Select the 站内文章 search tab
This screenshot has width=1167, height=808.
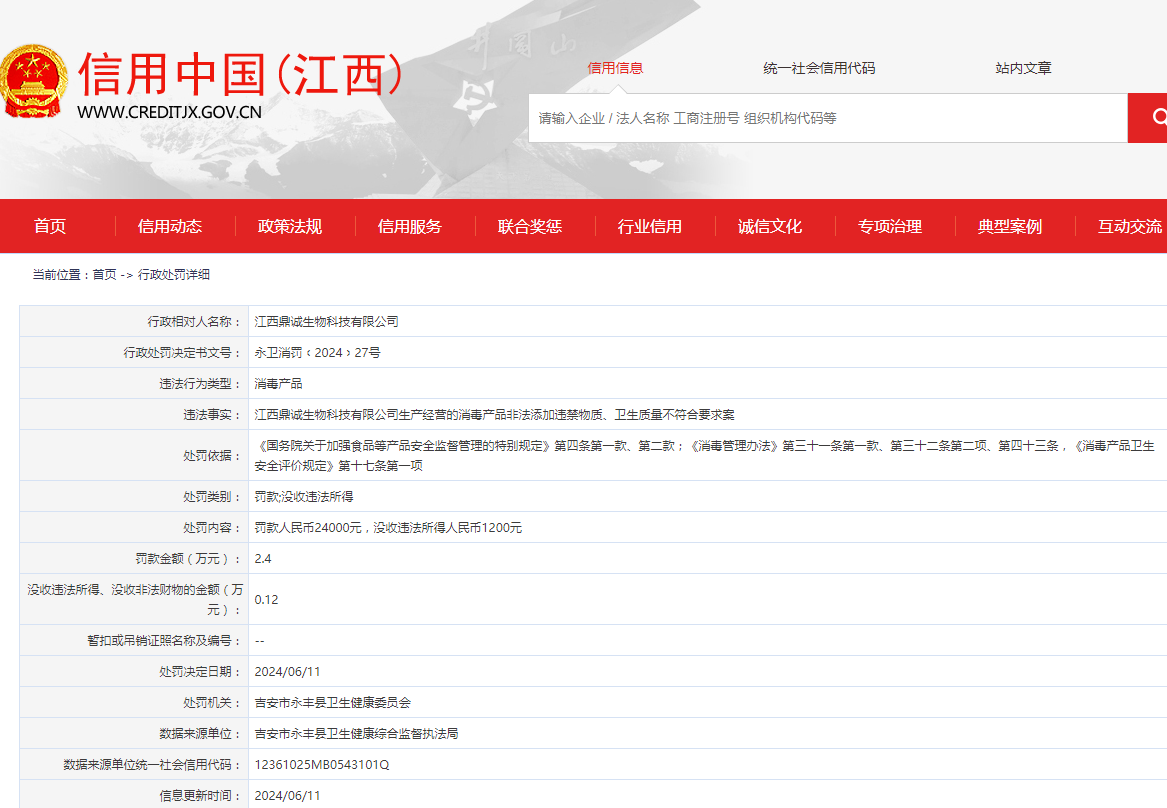(x=1023, y=68)
